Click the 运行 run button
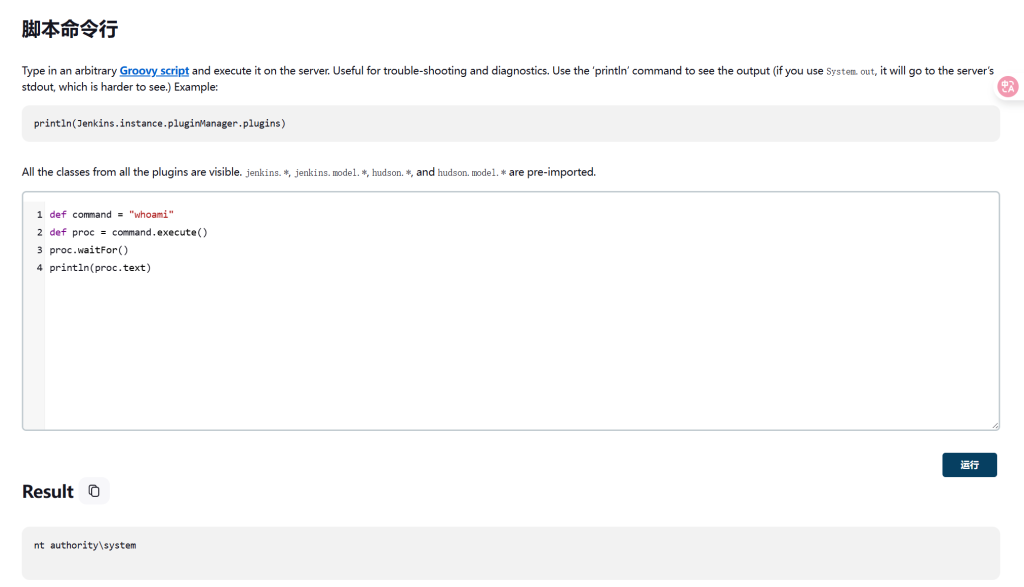The width and height of the screenshot is (1024, 587). (x=969, y=465)
